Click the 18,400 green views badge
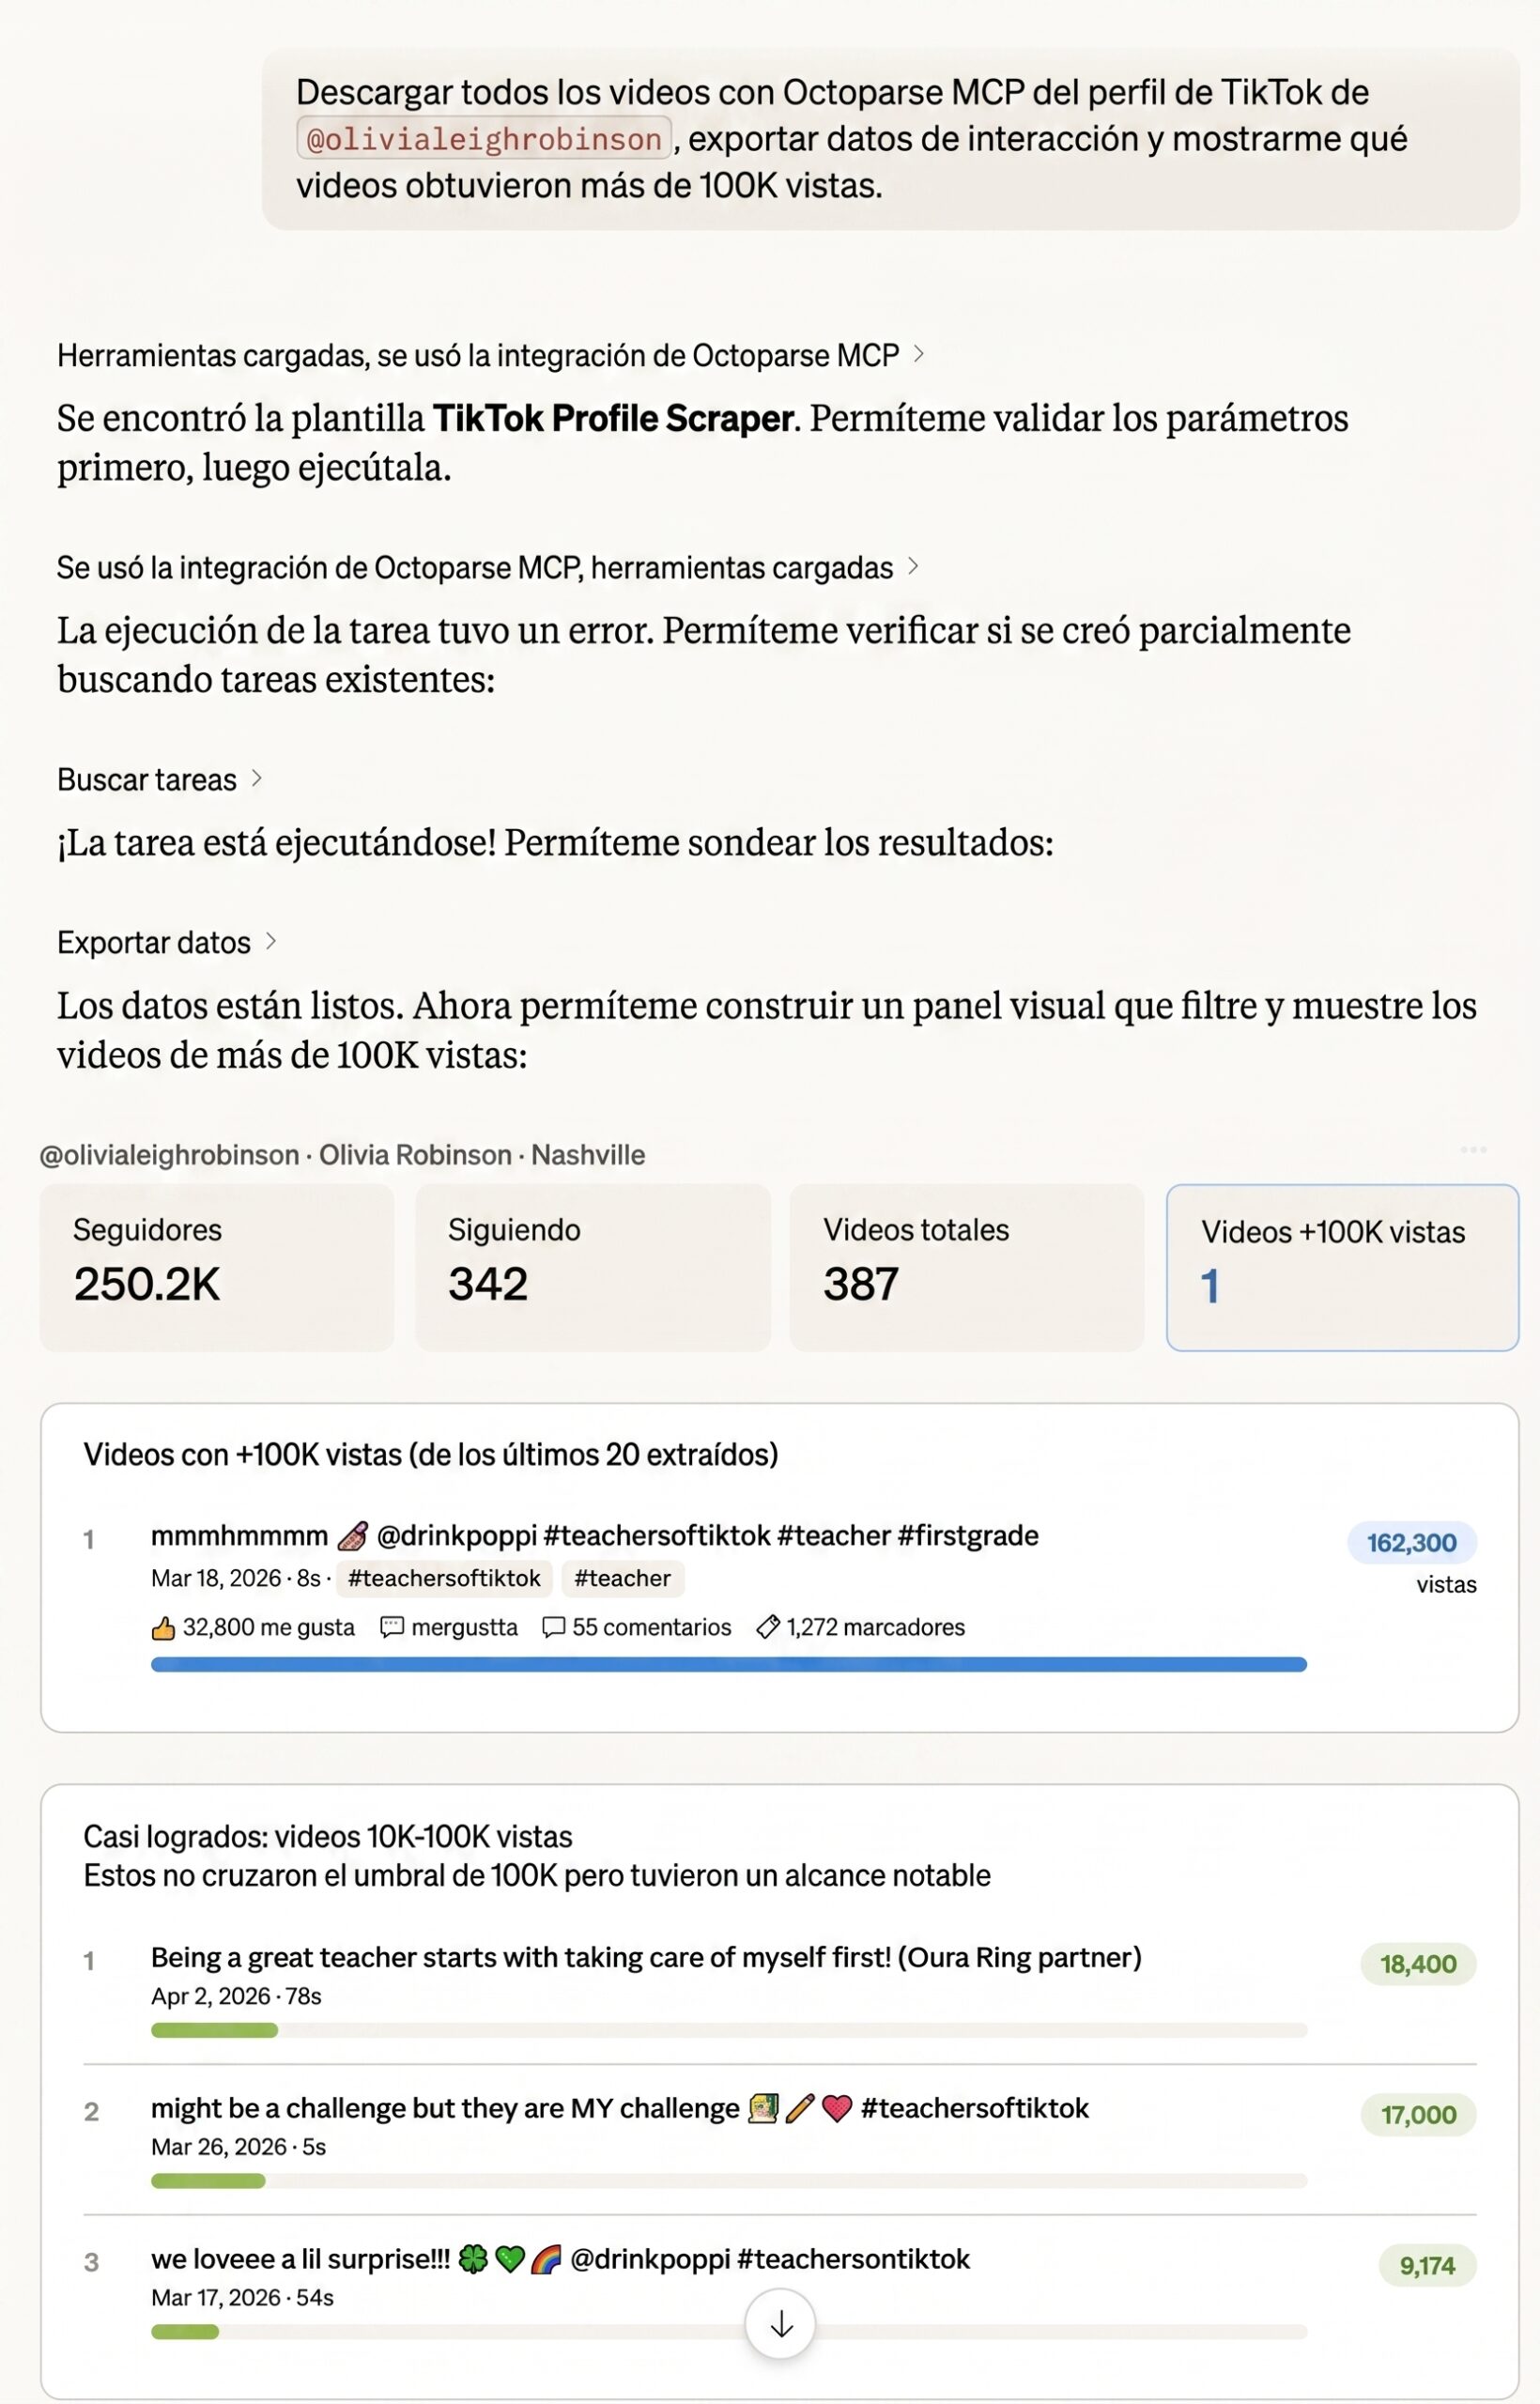The height and width of the screenshot is (2404, 1540). tap(1418, 1964)
